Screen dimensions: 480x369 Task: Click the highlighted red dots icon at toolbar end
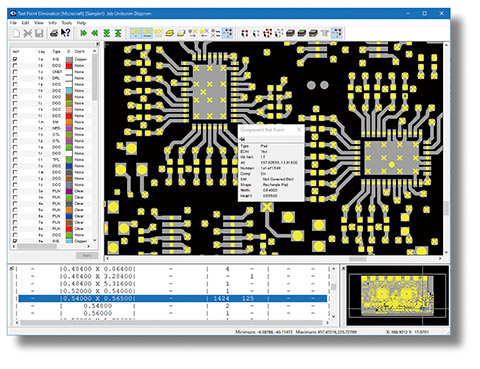(337, 33)
